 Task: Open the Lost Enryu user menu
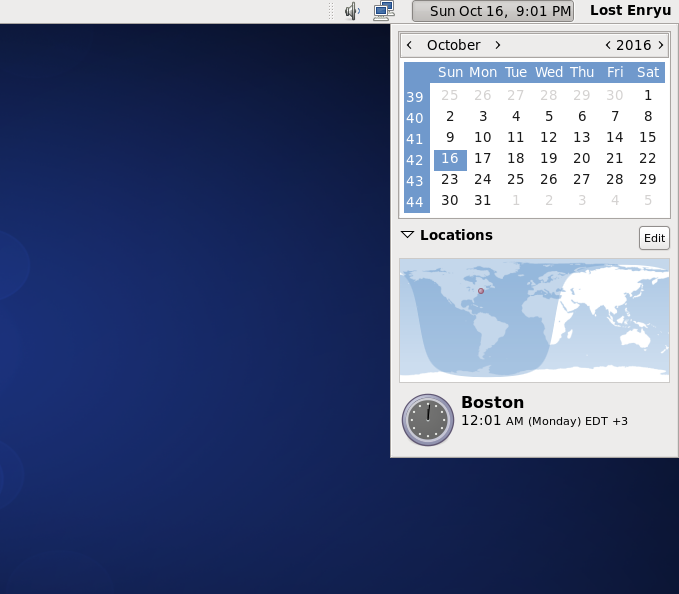[x=630, y=10]
